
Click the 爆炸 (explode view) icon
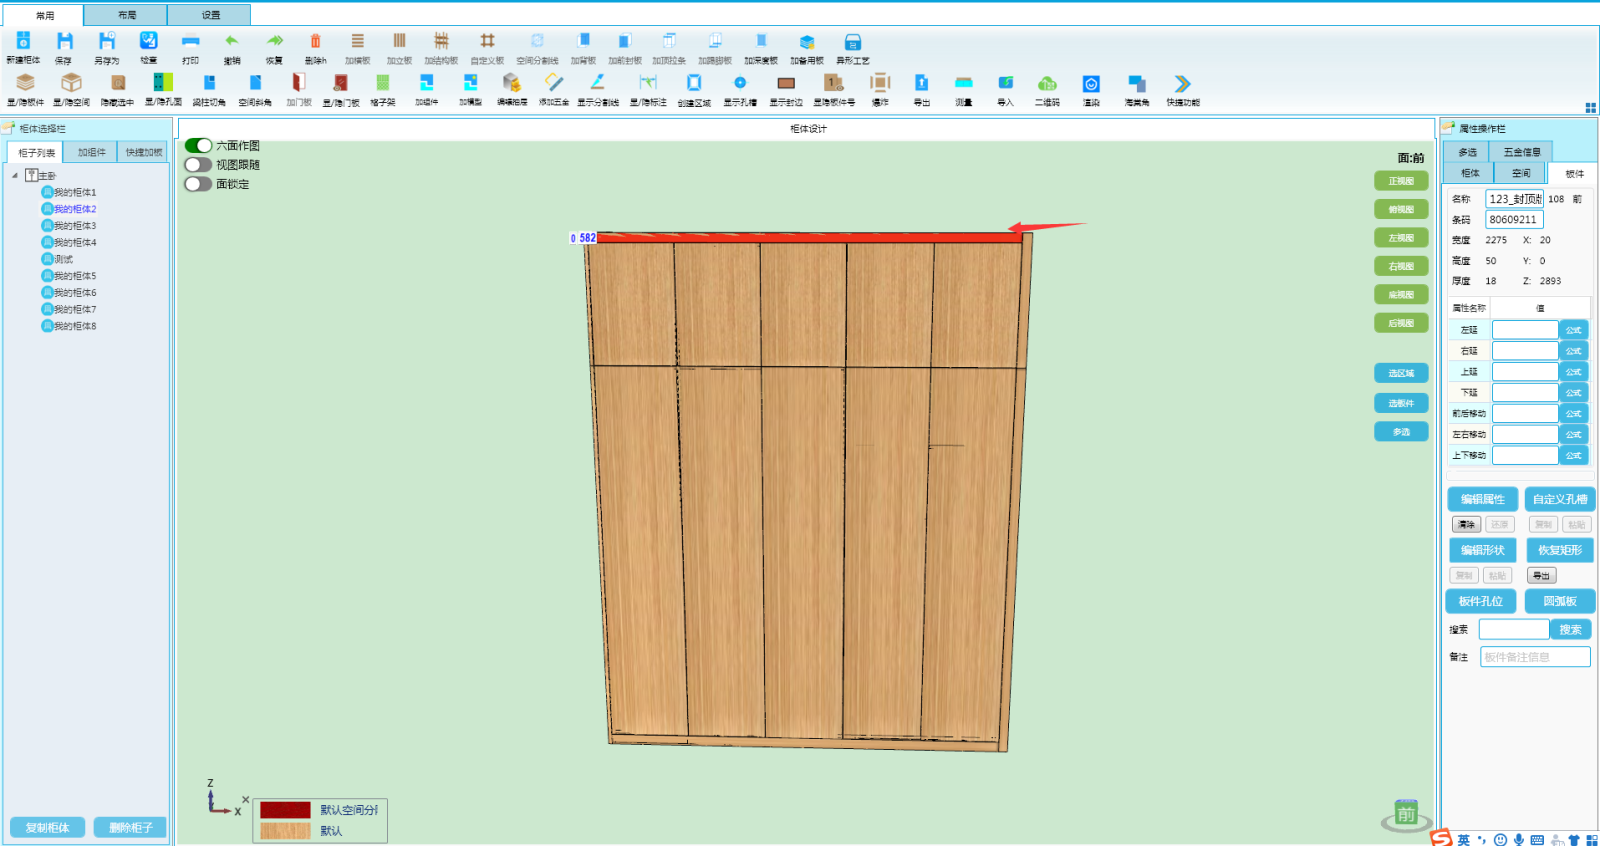point(880,84)
